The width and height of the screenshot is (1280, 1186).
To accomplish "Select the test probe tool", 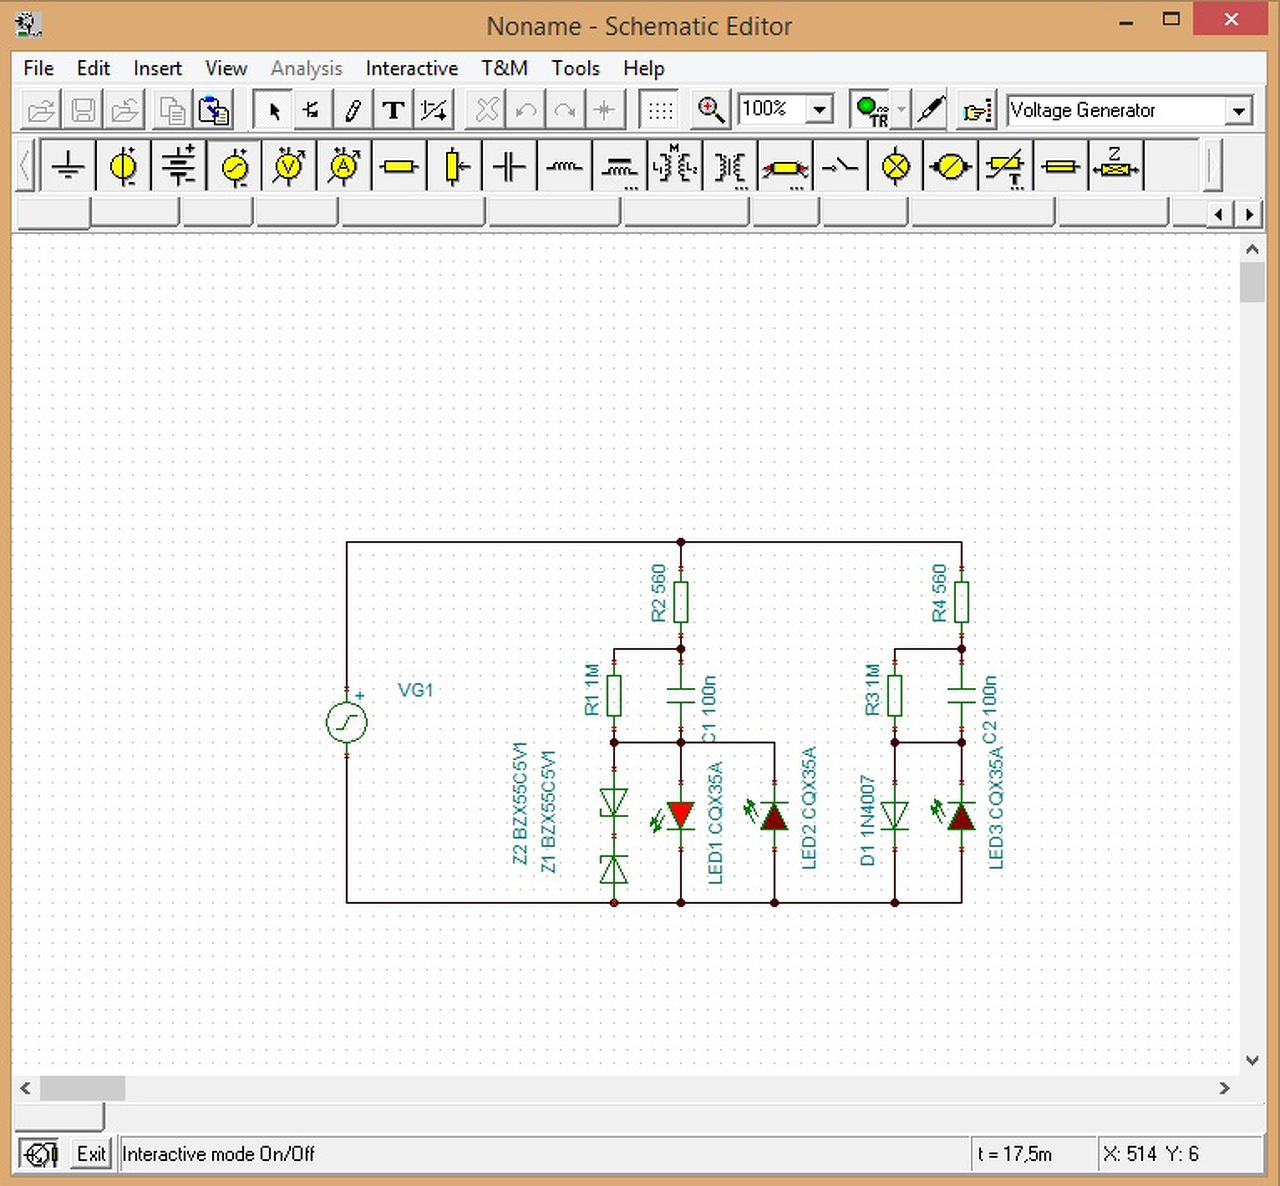I will 930,110.
